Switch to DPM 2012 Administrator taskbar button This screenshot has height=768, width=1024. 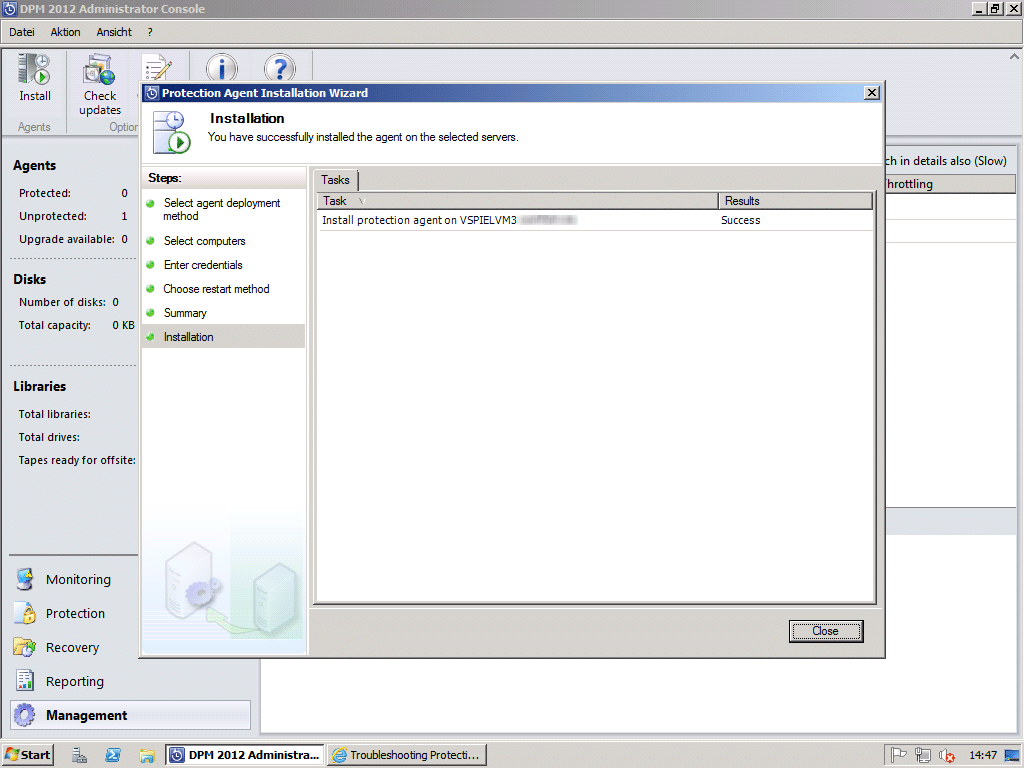(245, 755)
